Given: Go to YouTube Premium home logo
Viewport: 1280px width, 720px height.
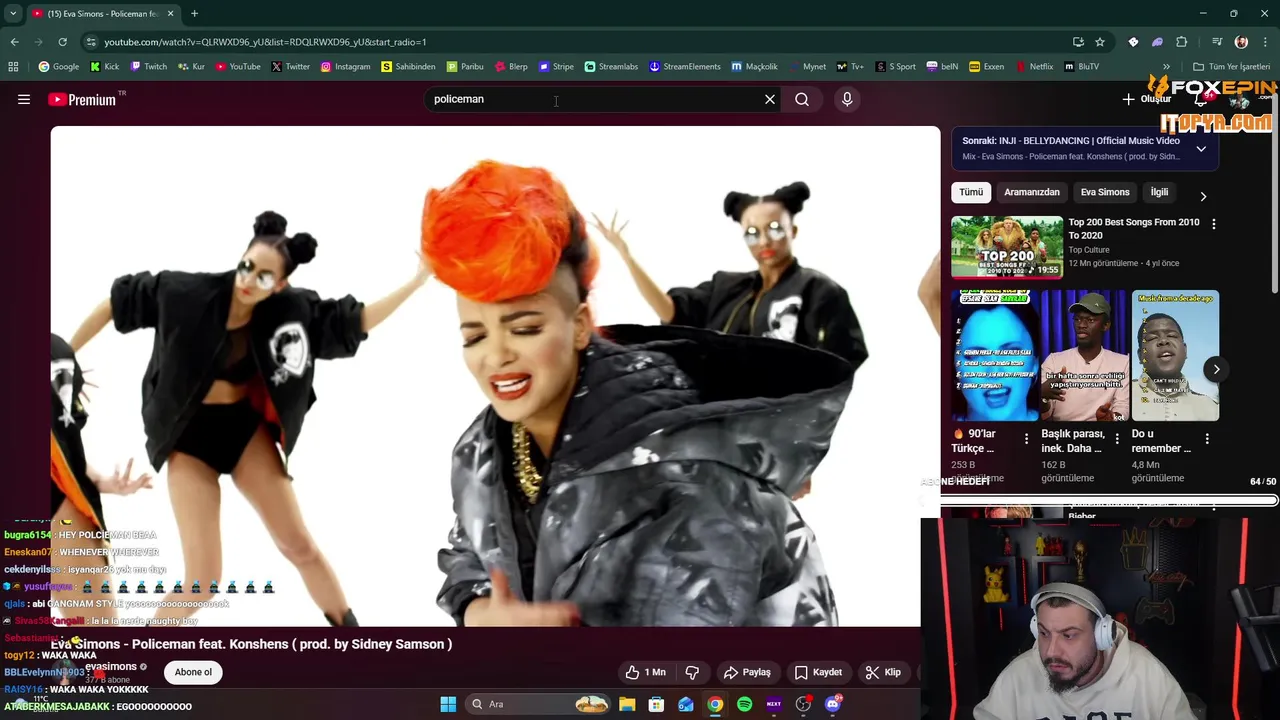Looking at the screenshot, I should pos(82,99).
